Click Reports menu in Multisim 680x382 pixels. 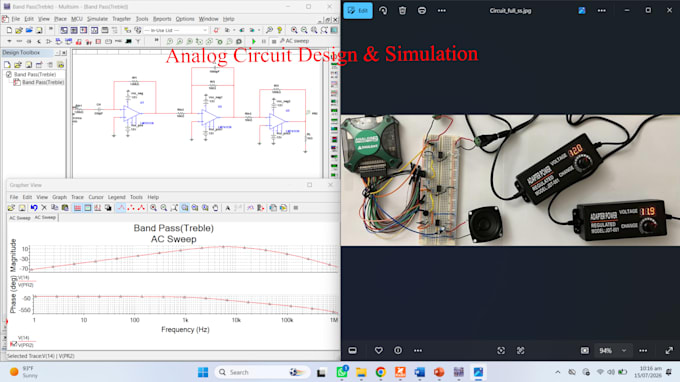pos(162,19)
